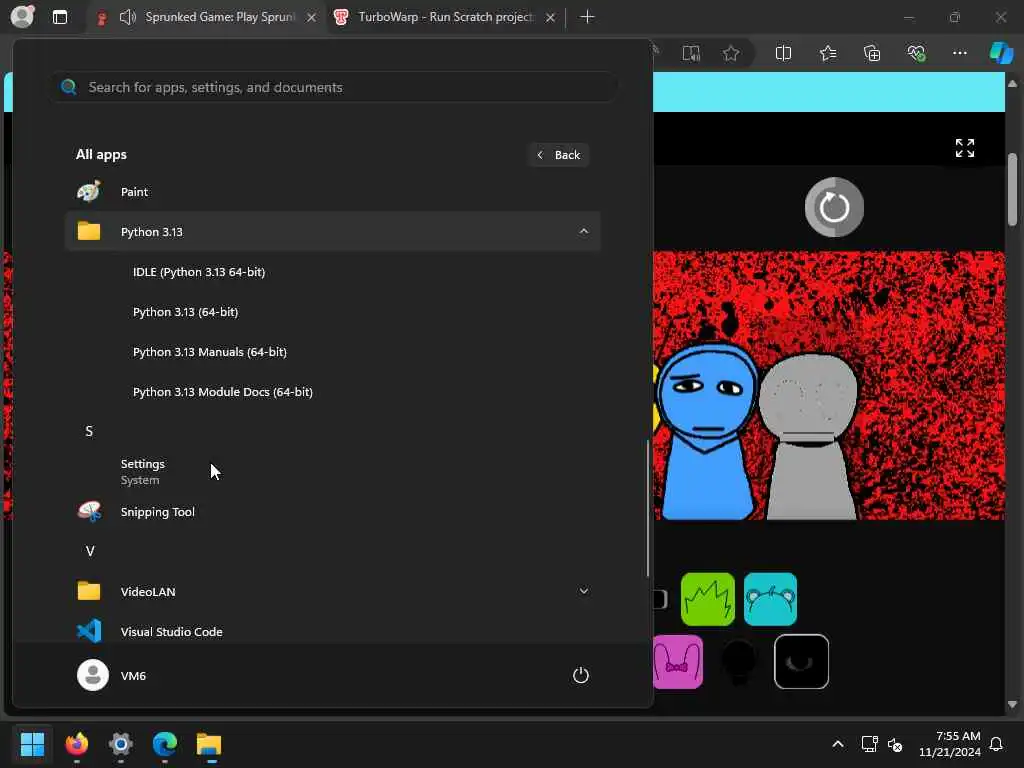Open the VideoLAN folder icon

point(89,591)
